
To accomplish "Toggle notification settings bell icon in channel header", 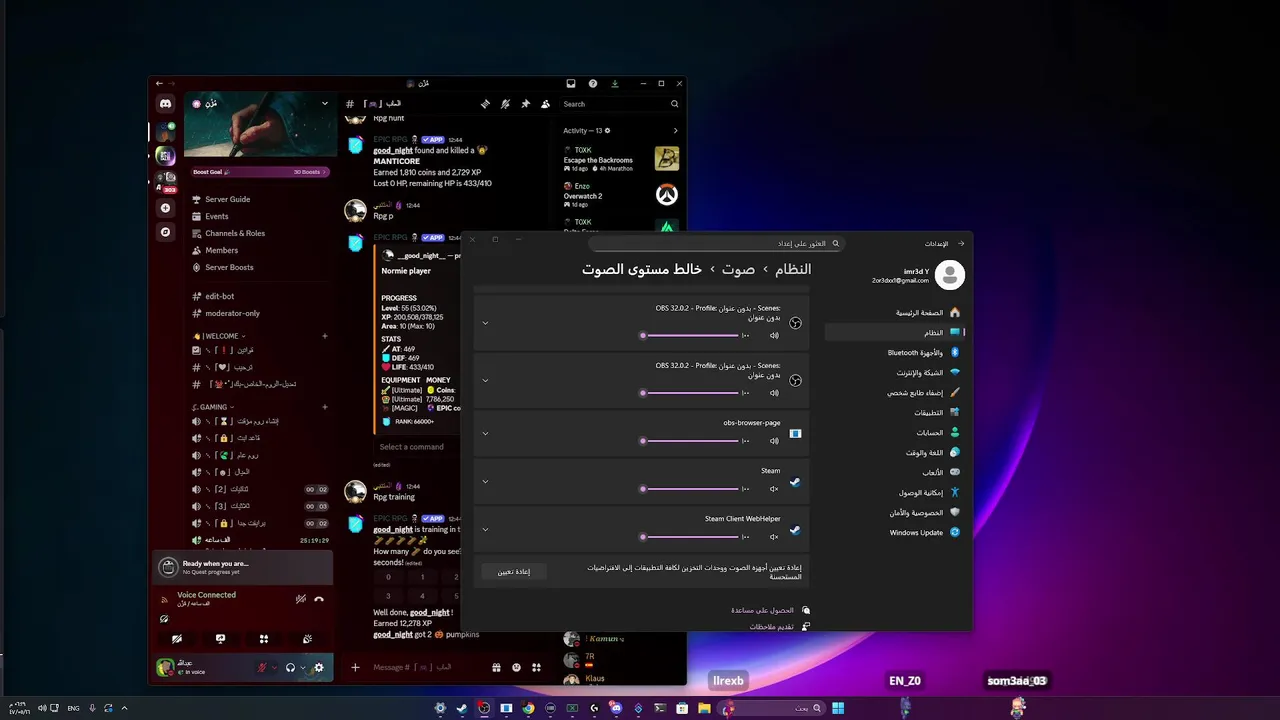I will tap(505, 104).
